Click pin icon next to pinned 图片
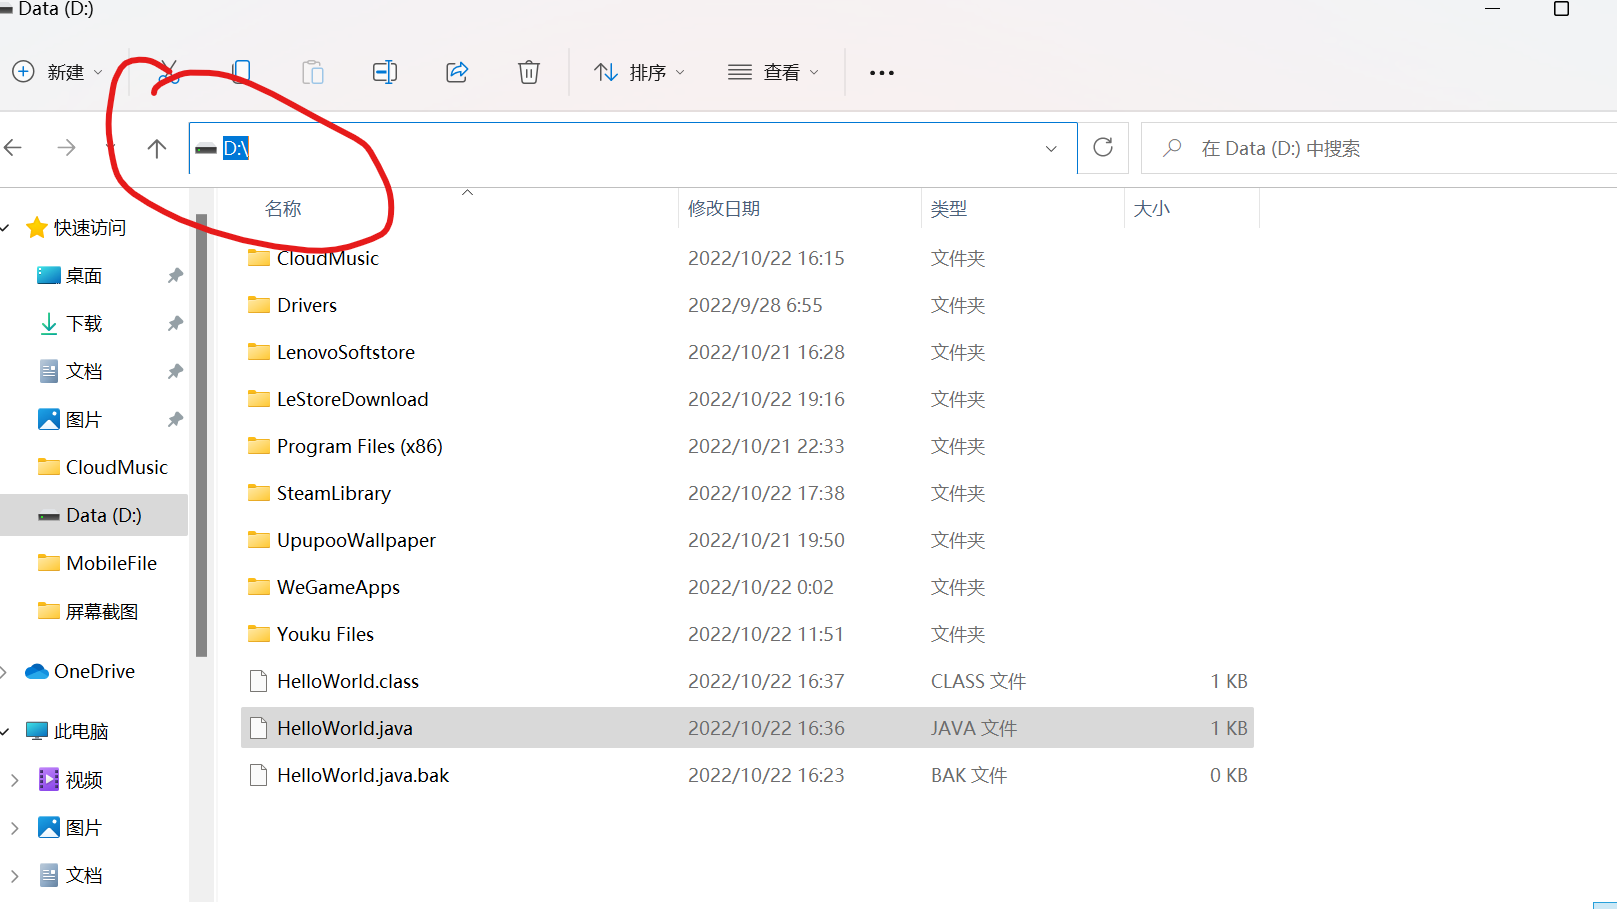Screen dimensions: 1617x909 pyautogui.click(x=175, y=419)
